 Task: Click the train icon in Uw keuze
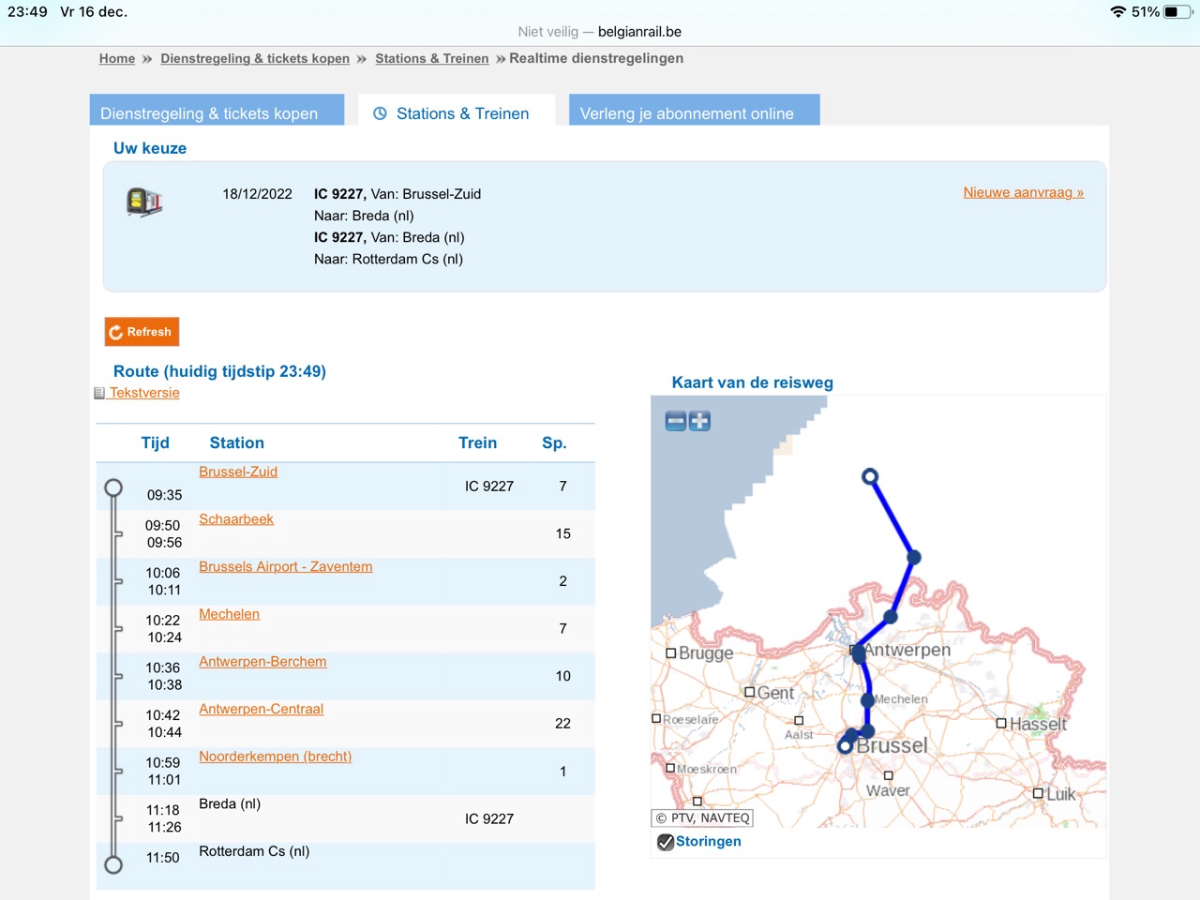(144, 202)
